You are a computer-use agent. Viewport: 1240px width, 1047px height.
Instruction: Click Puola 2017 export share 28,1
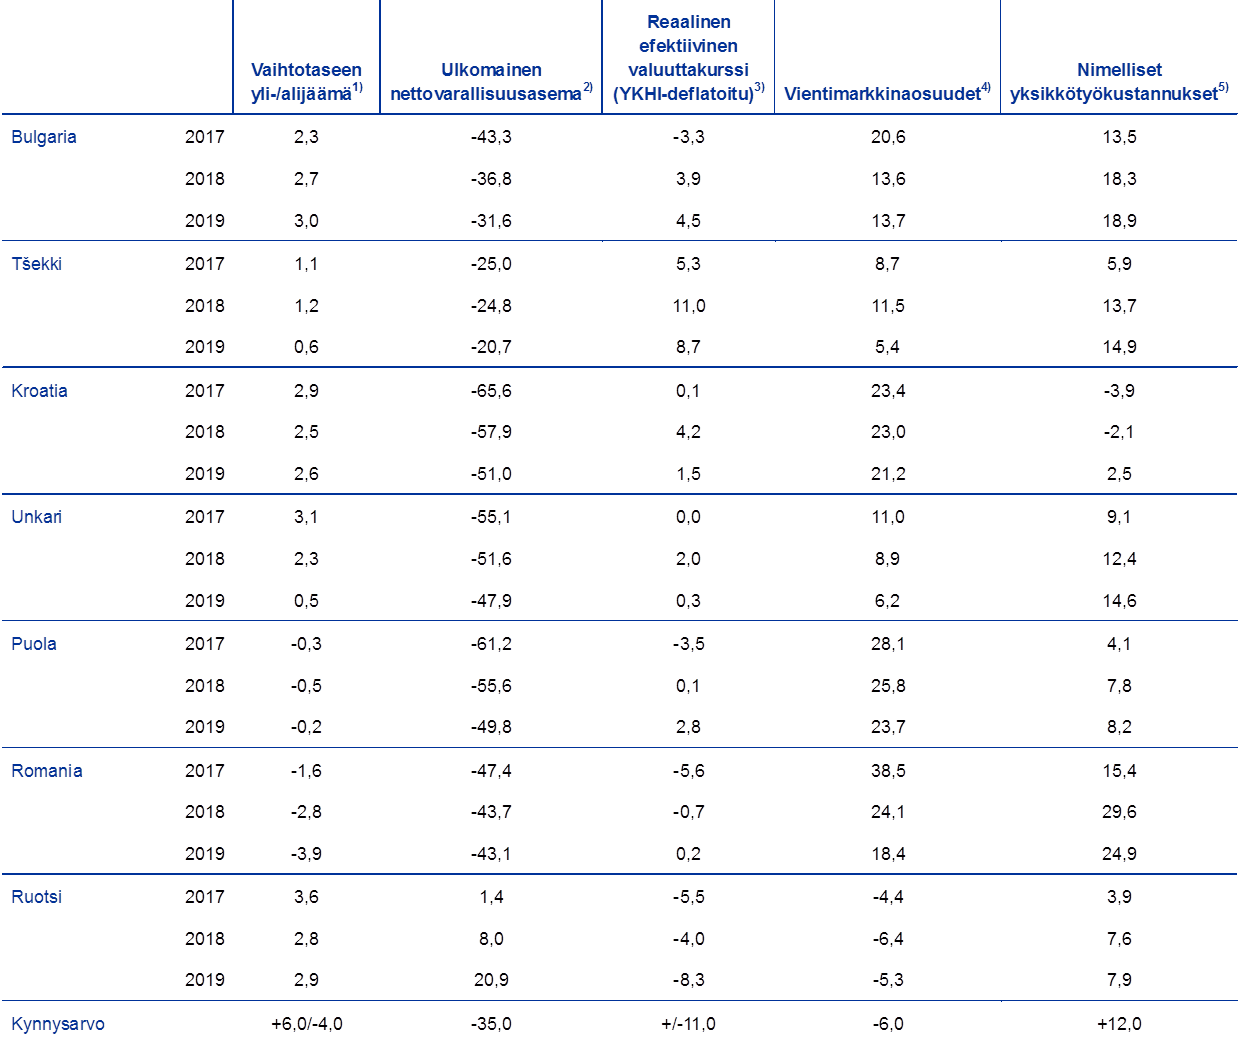888,644
